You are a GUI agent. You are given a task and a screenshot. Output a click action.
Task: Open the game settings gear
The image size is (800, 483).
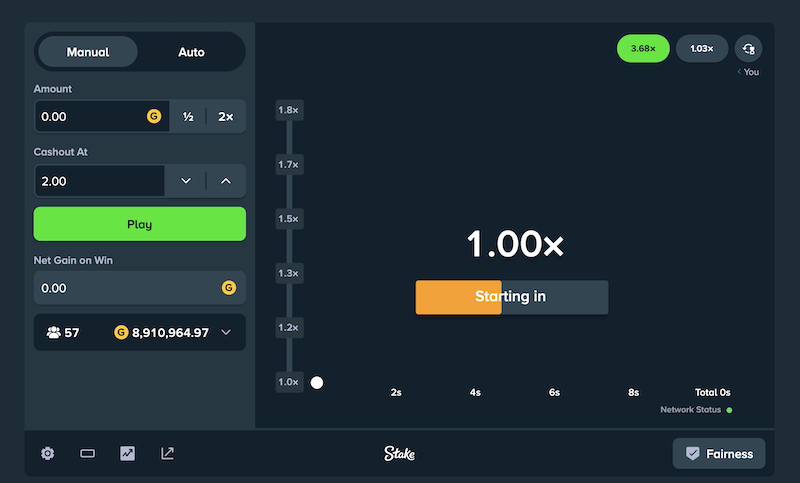click(x=47, y=453)
